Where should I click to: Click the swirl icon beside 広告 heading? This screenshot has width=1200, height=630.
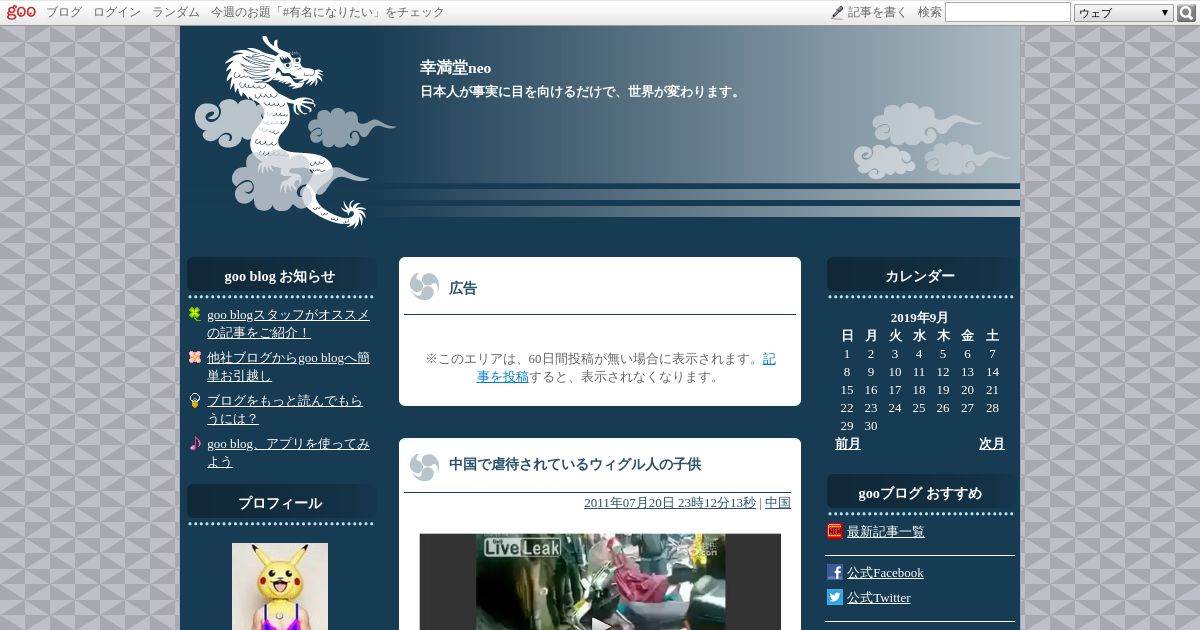coord(424,287)
